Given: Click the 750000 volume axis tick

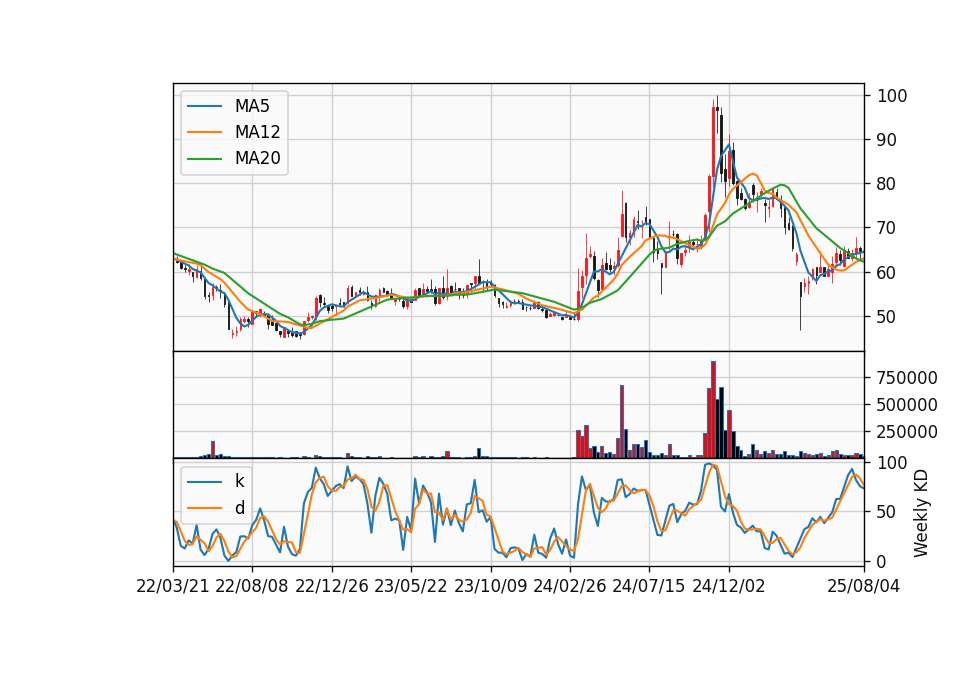Looking at the screenshot, I should (907, 378).
